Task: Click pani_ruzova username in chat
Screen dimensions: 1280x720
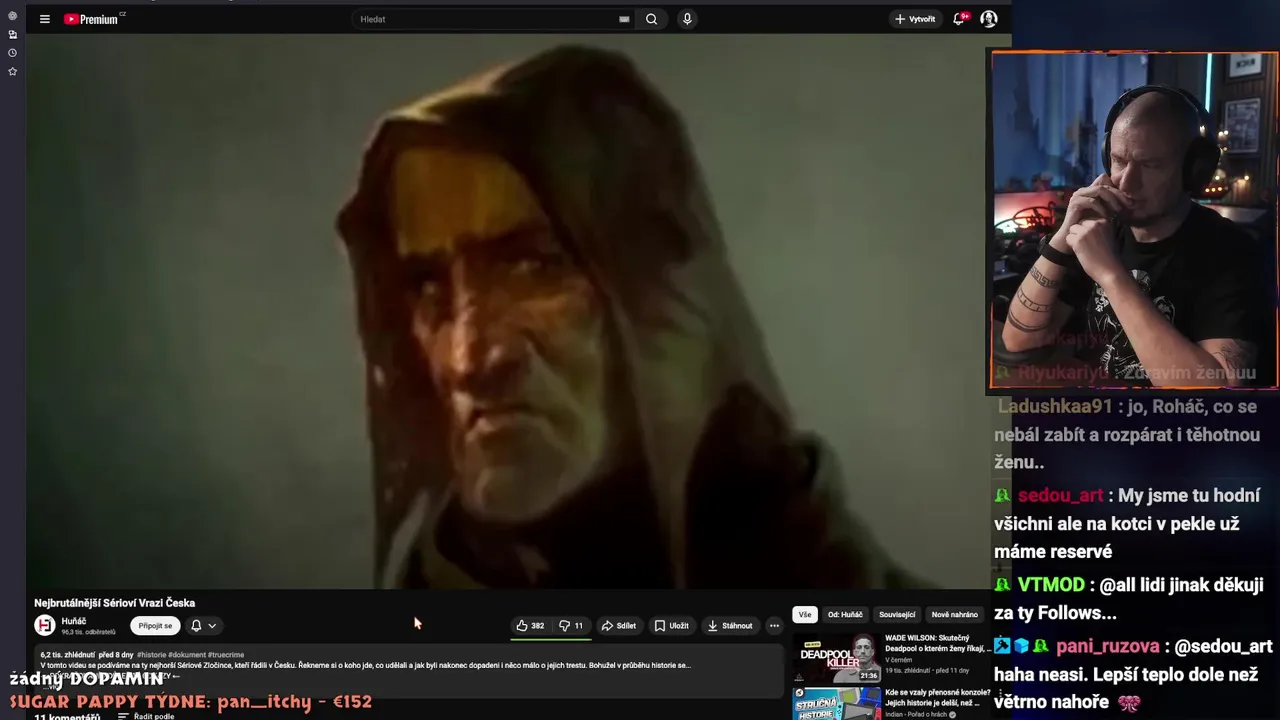Action: 1107,647
